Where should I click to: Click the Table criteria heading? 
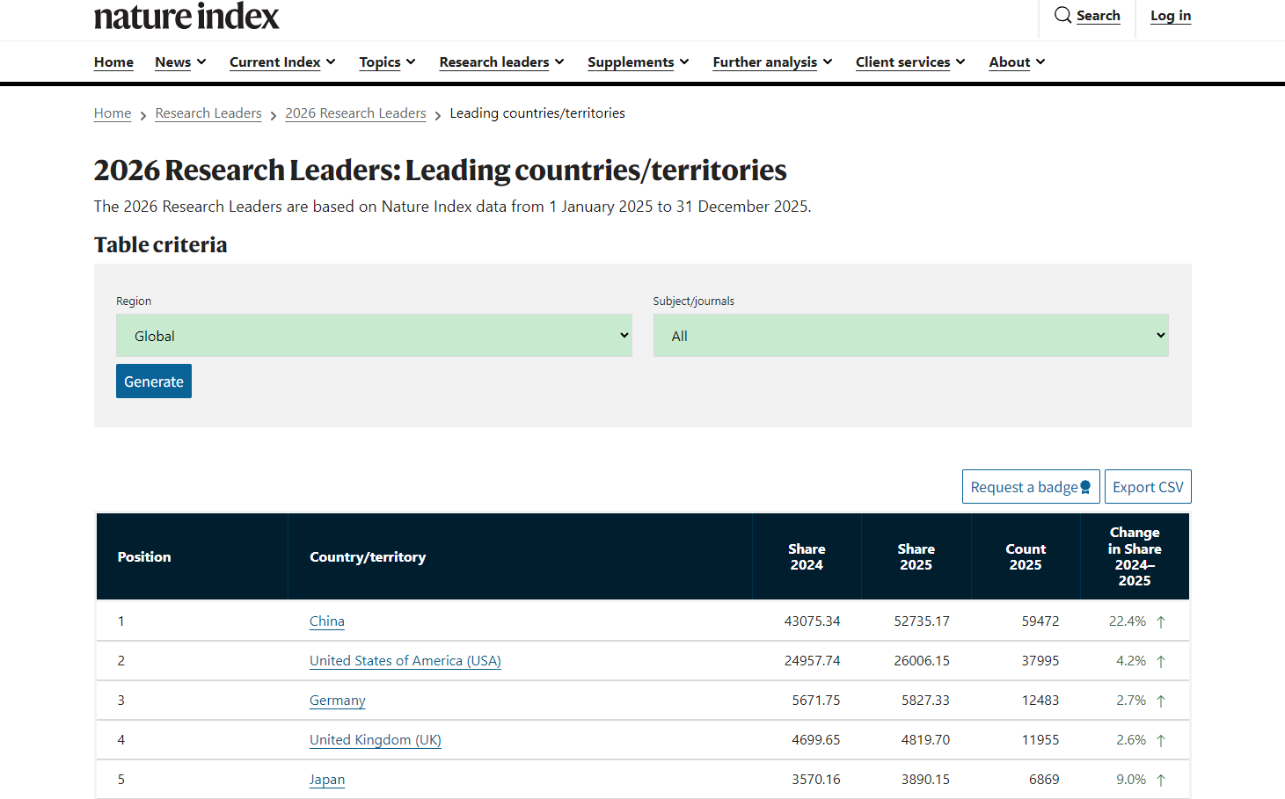click(x=160, y=245)
